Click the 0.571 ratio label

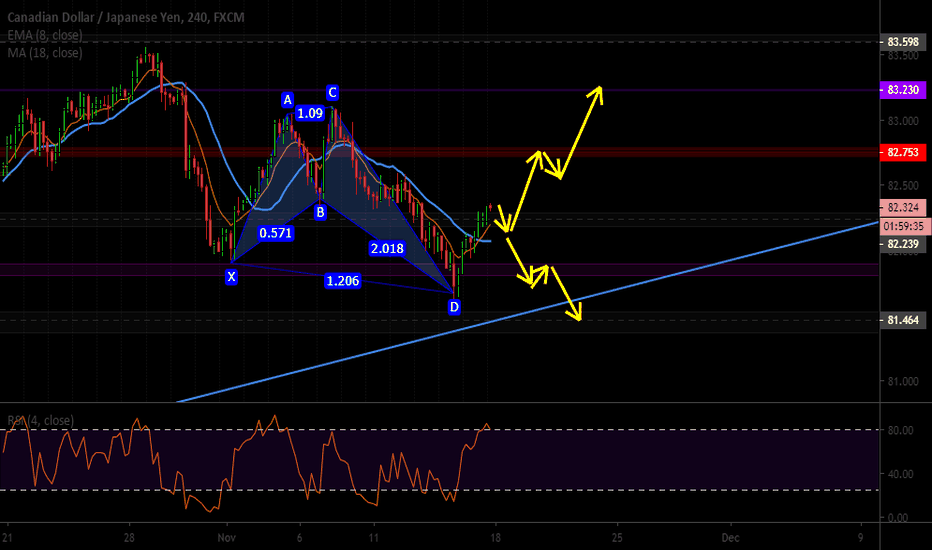[x=275, y=233]
